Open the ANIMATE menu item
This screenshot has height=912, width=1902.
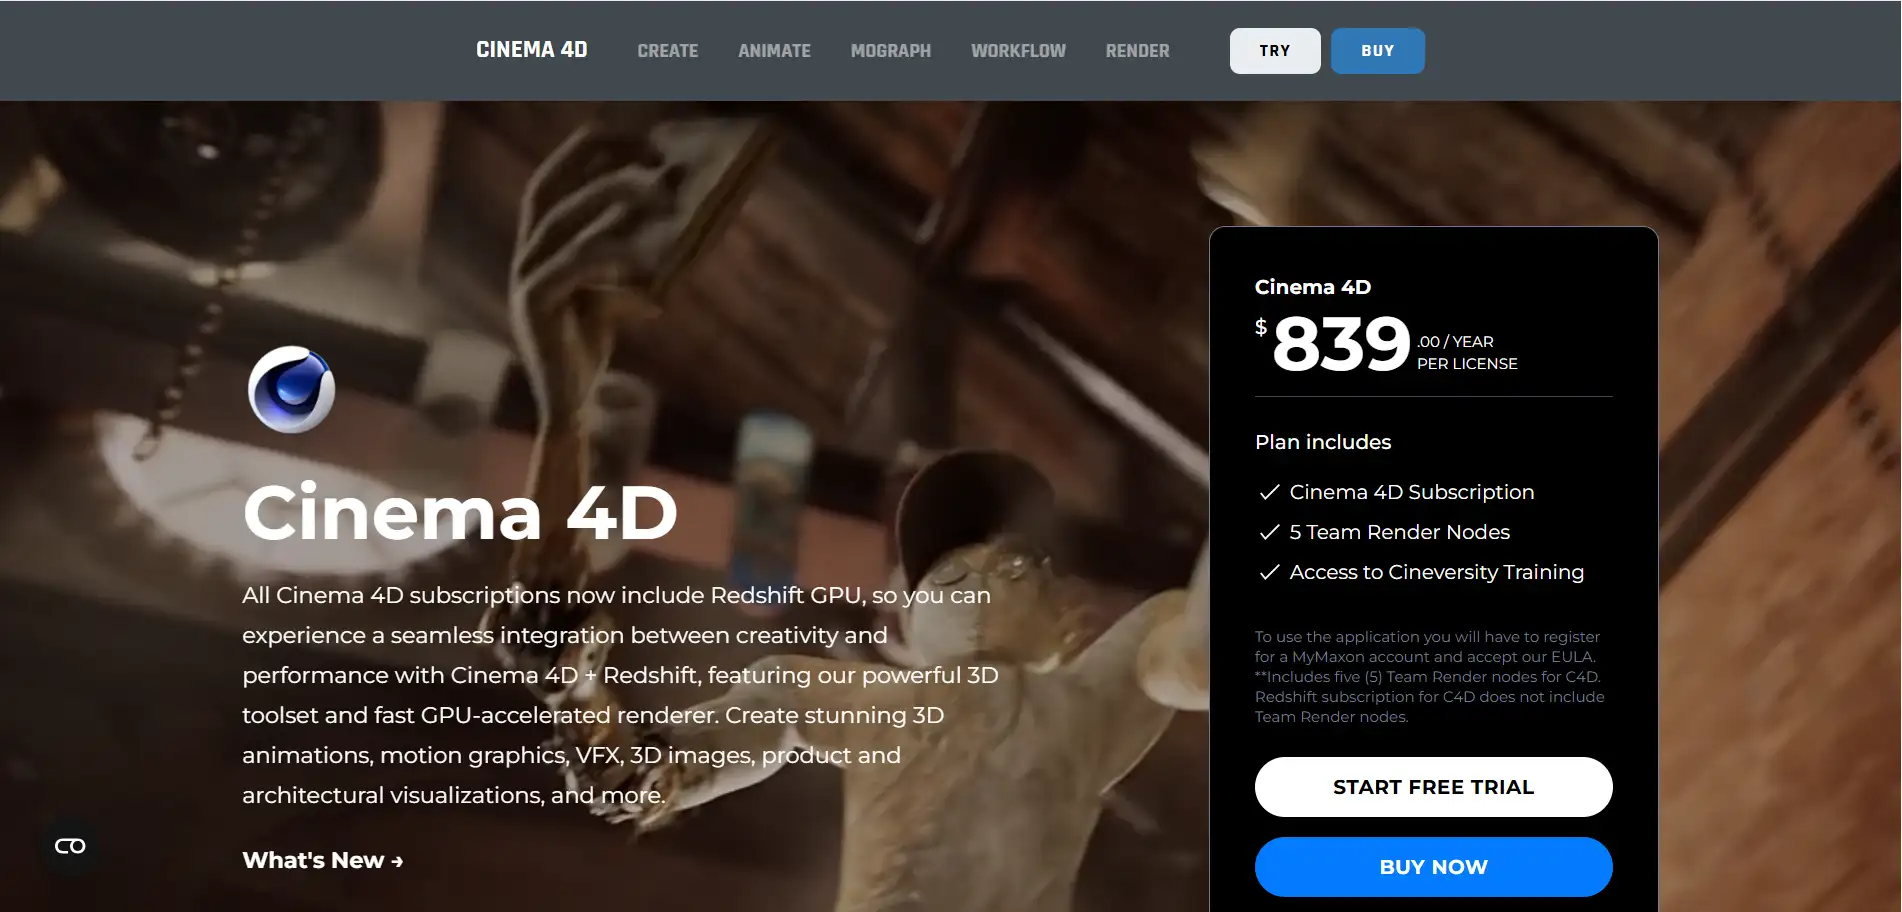coord(774,51)
